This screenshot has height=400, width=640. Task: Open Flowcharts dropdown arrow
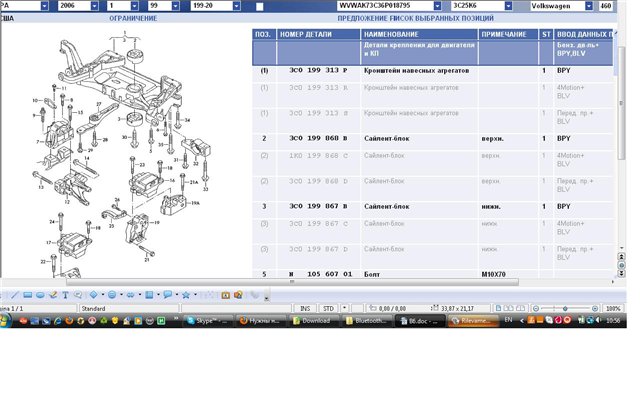tap(158, 295)
